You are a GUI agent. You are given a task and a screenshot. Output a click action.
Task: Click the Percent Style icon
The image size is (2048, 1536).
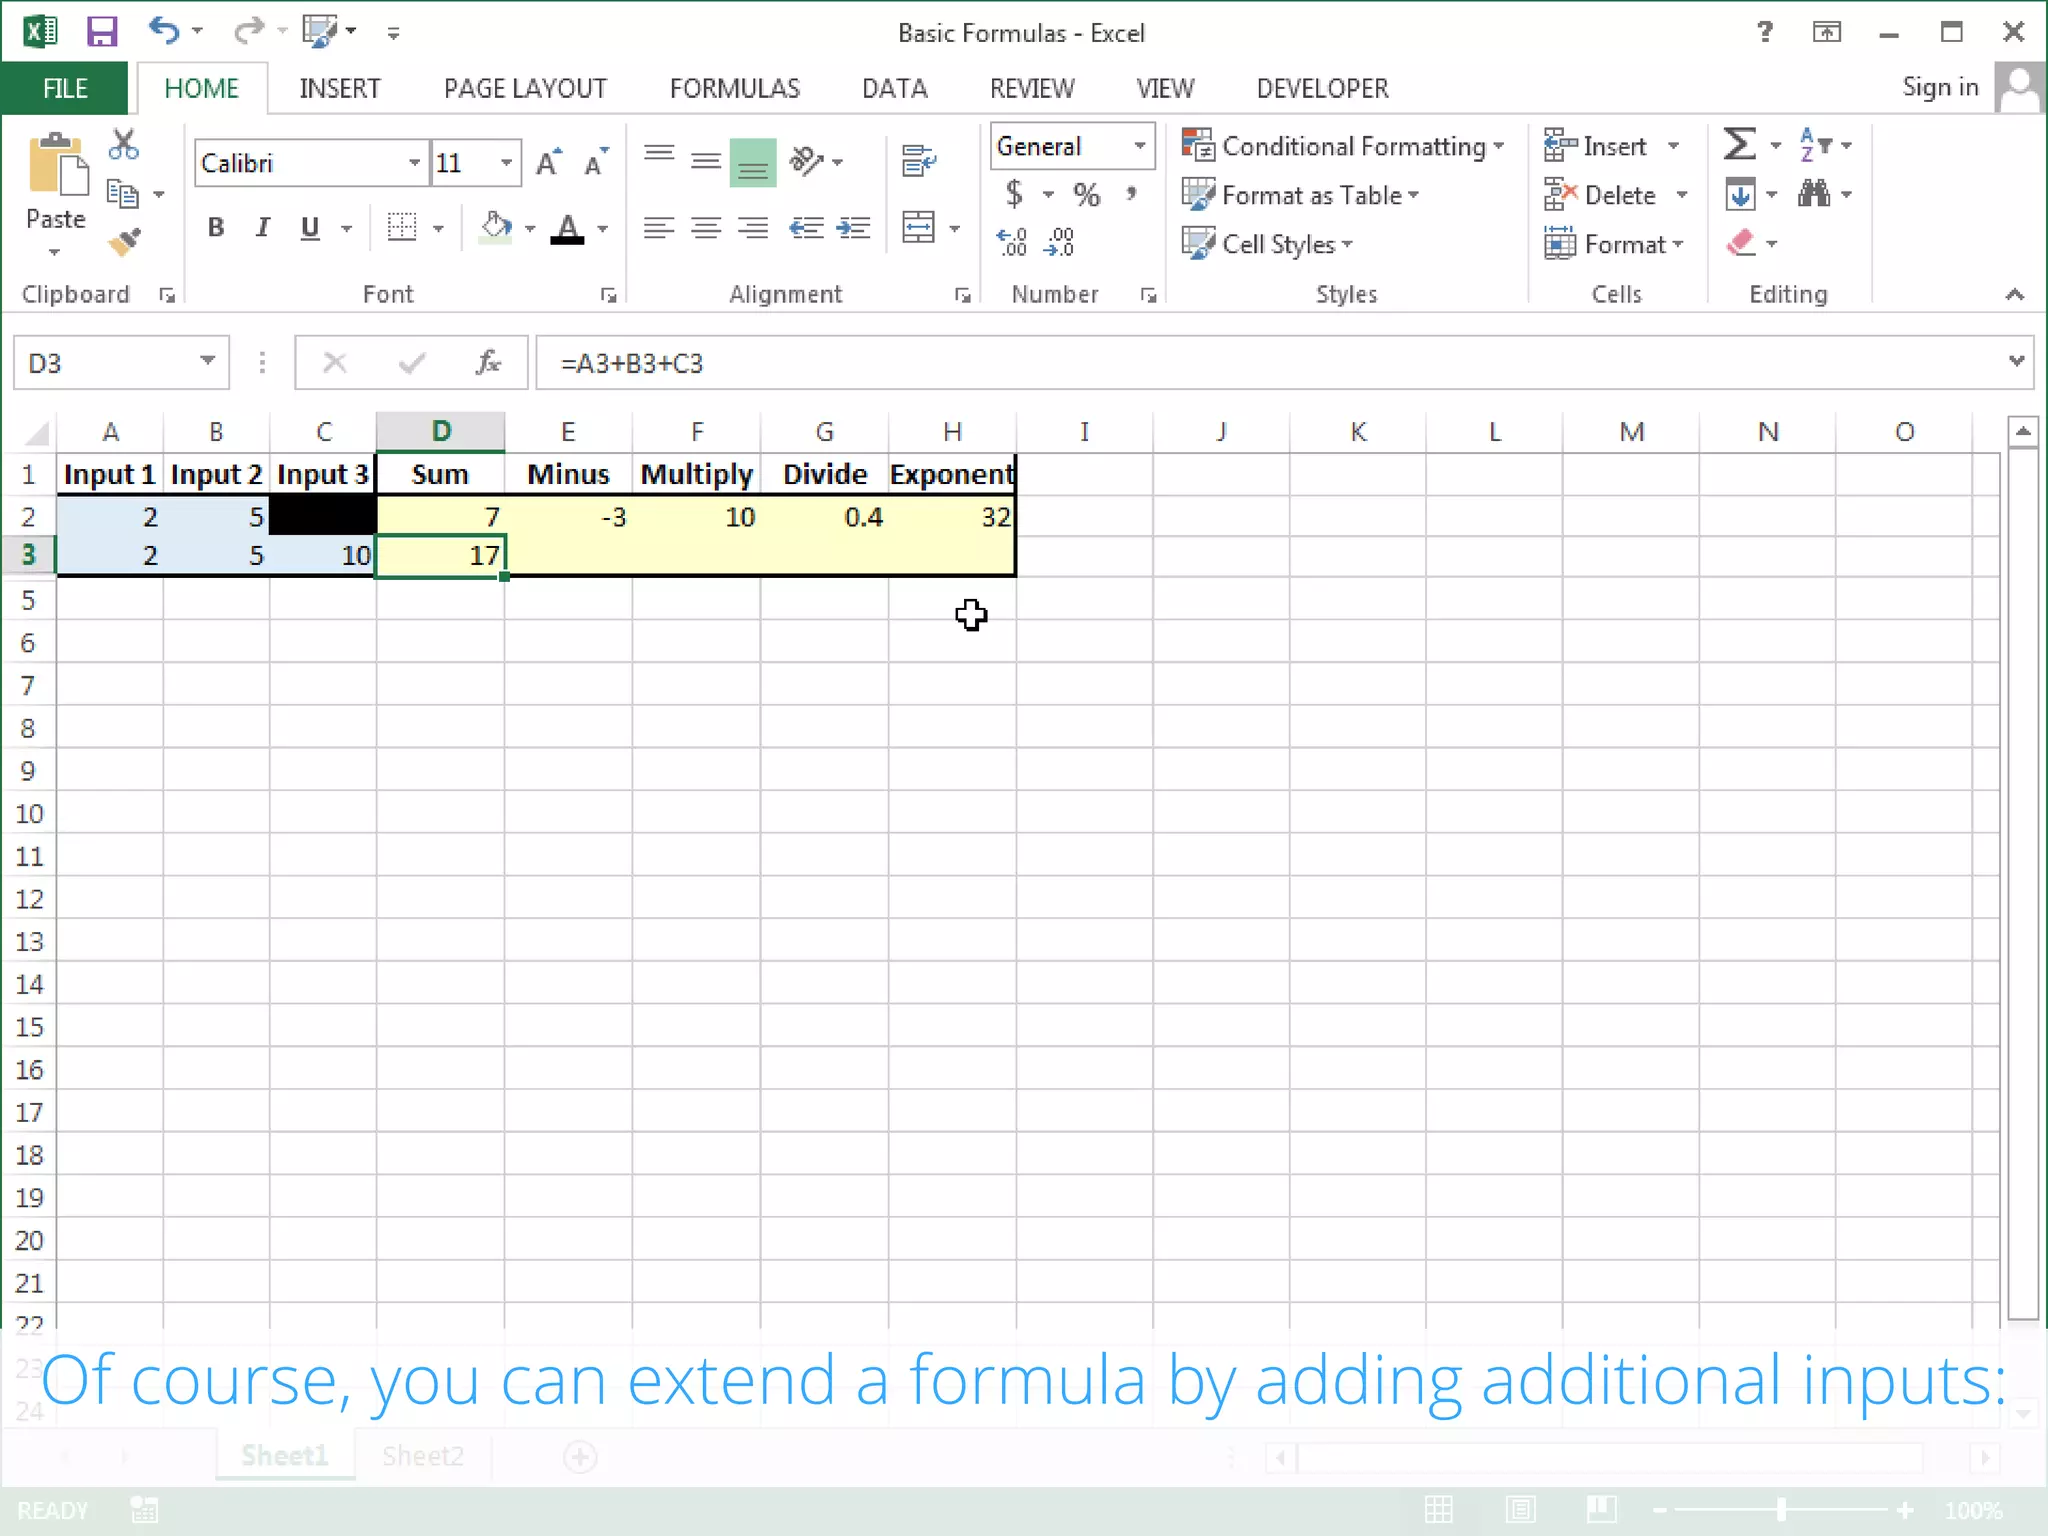[1086, 194]
